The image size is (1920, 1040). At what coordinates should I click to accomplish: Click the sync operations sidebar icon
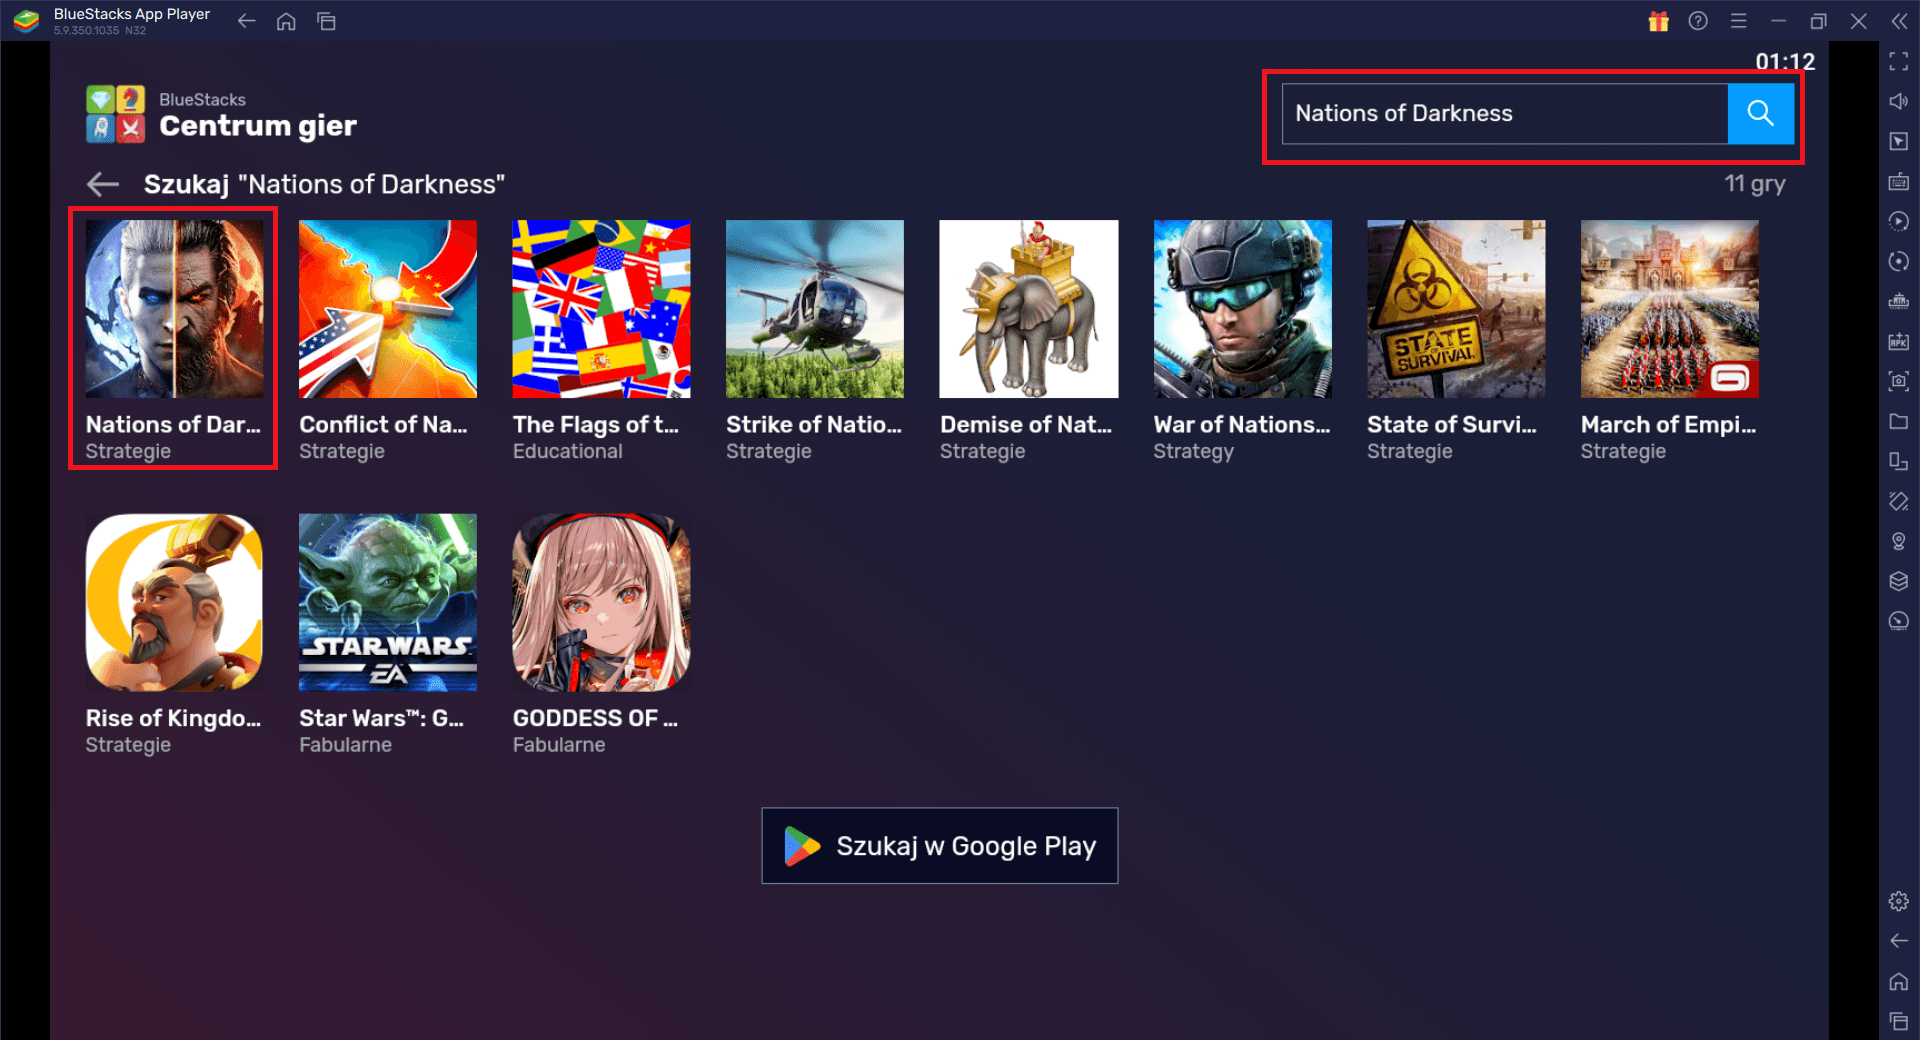(x=1899, y=261)
